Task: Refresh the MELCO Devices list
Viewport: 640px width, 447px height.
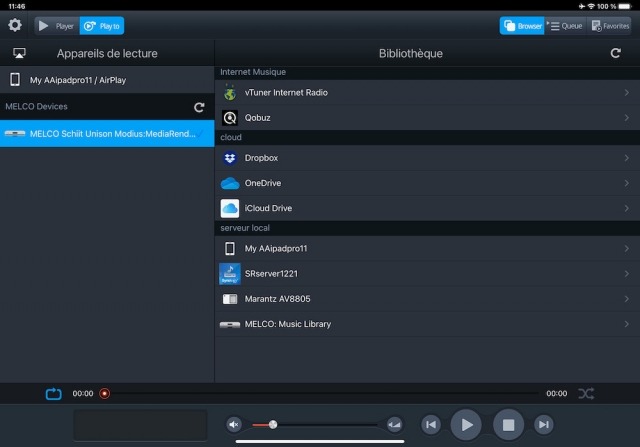Action: [199, 107]
